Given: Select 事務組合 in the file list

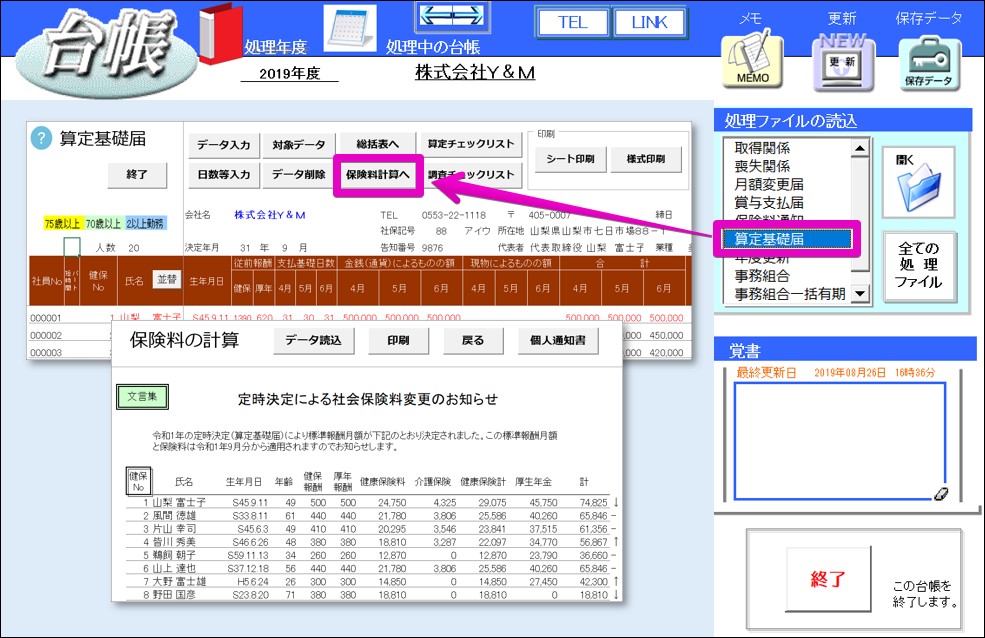Looking at the screenshot, I should [788, 276].
